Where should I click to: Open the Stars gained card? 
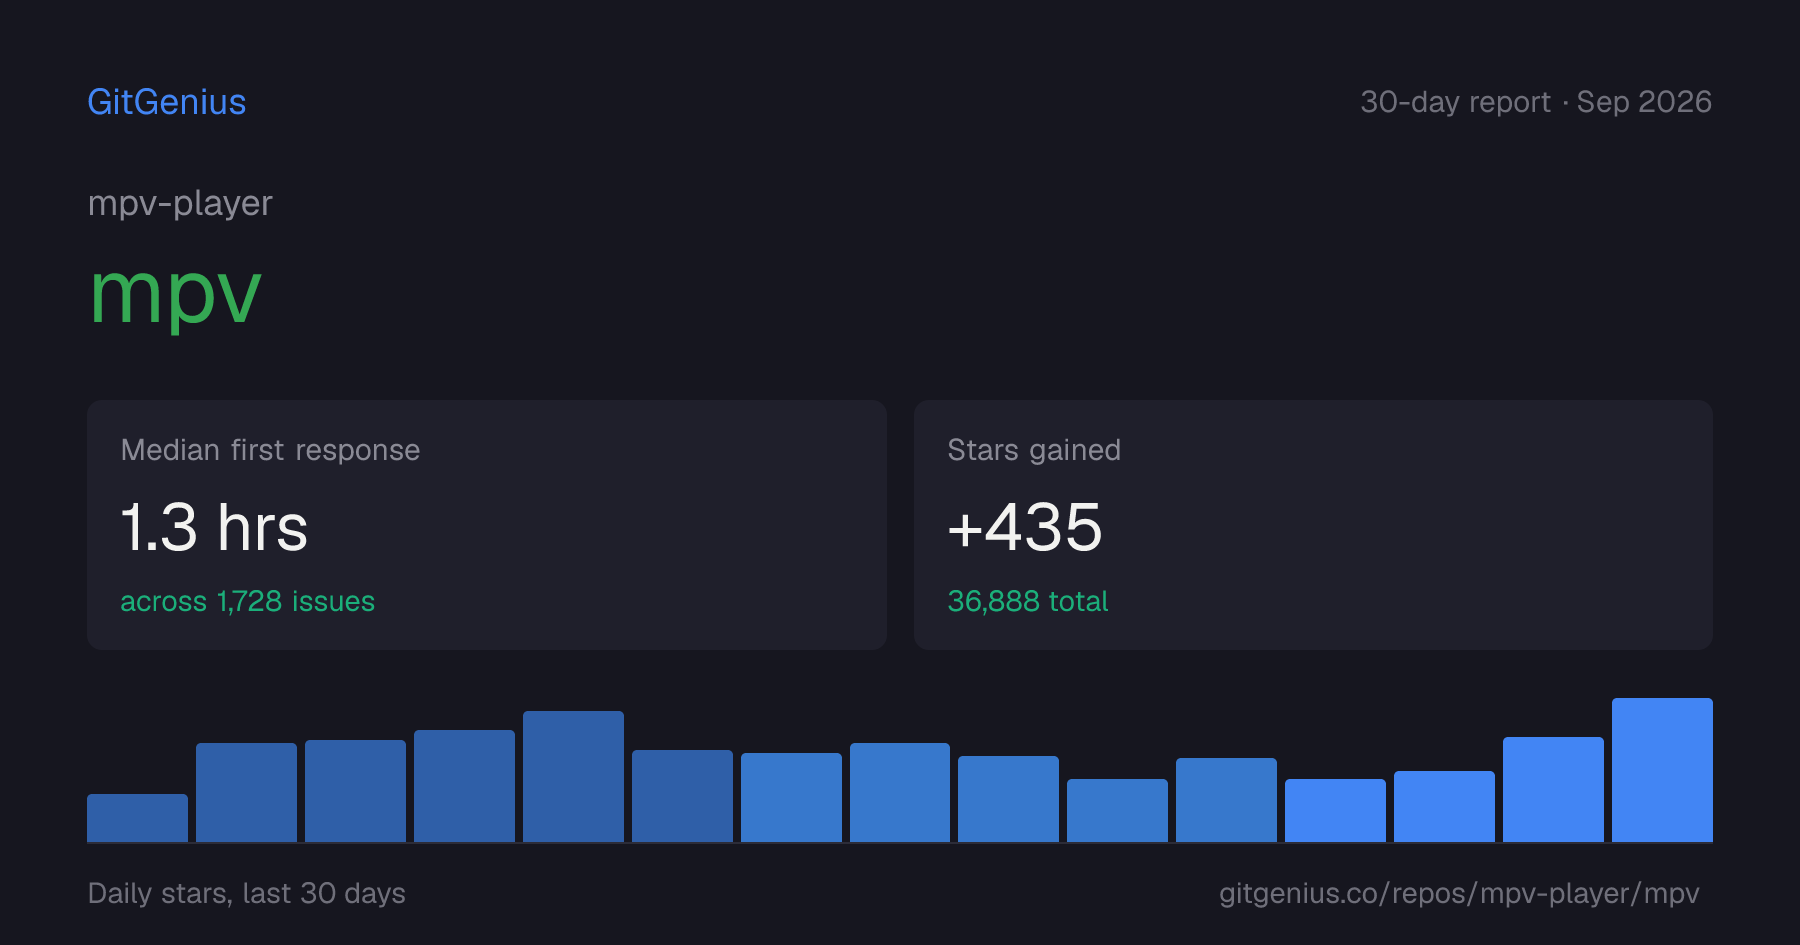pyautogui.click(x=1313, y=525)
